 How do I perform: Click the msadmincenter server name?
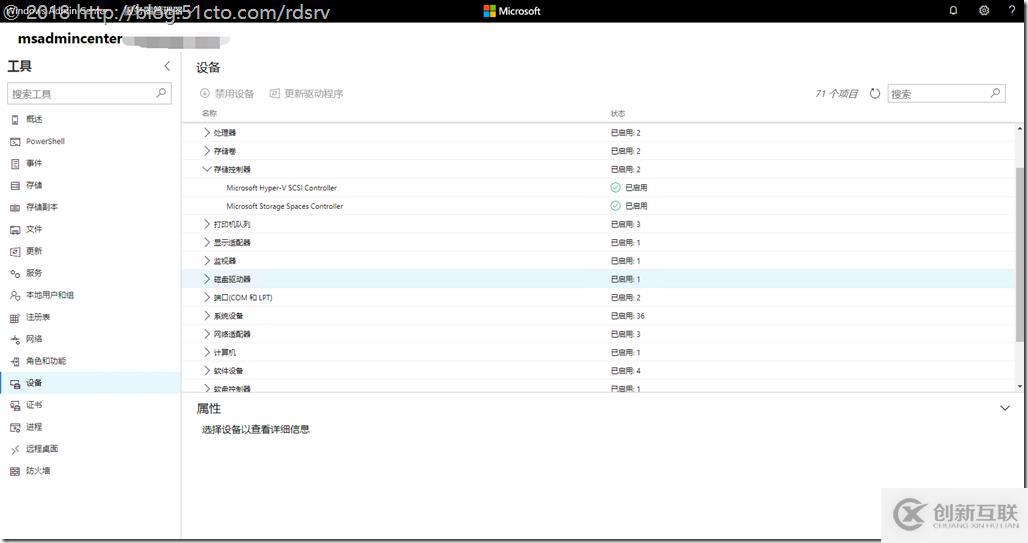click(x=69, y=39)
